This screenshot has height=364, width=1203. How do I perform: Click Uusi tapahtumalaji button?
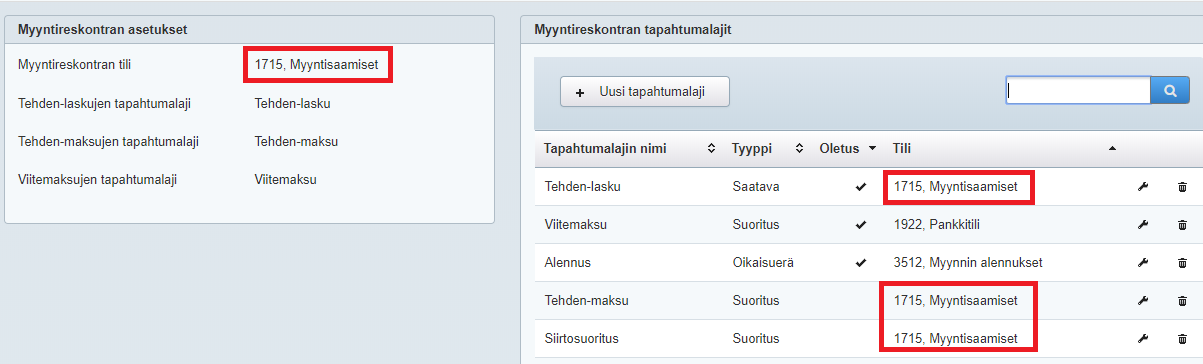(x=644, y=91)
